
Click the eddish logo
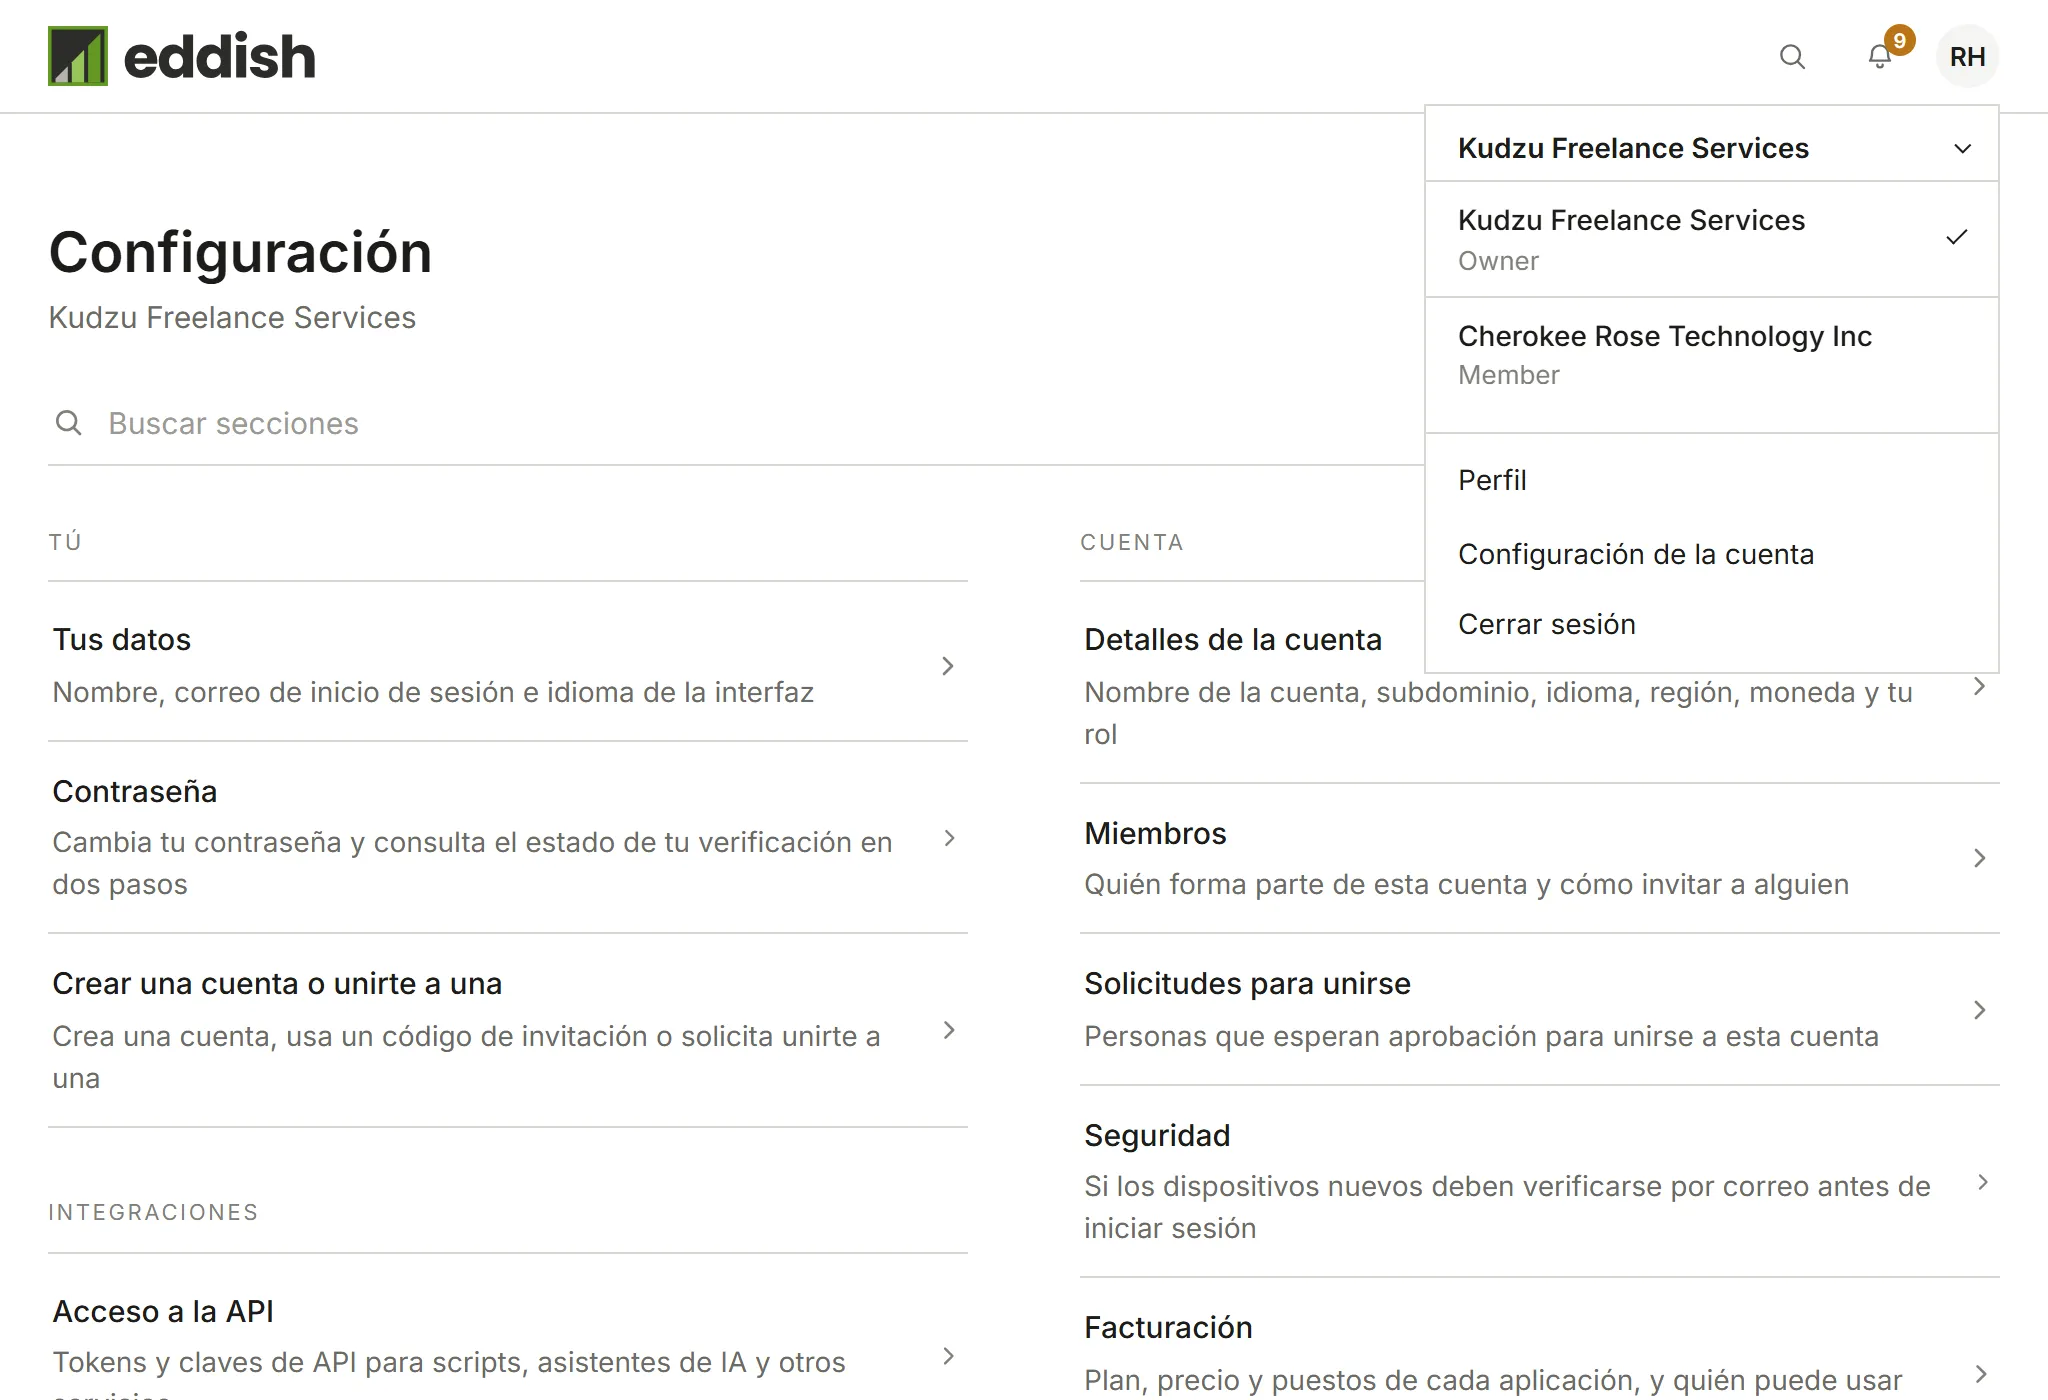181,56
